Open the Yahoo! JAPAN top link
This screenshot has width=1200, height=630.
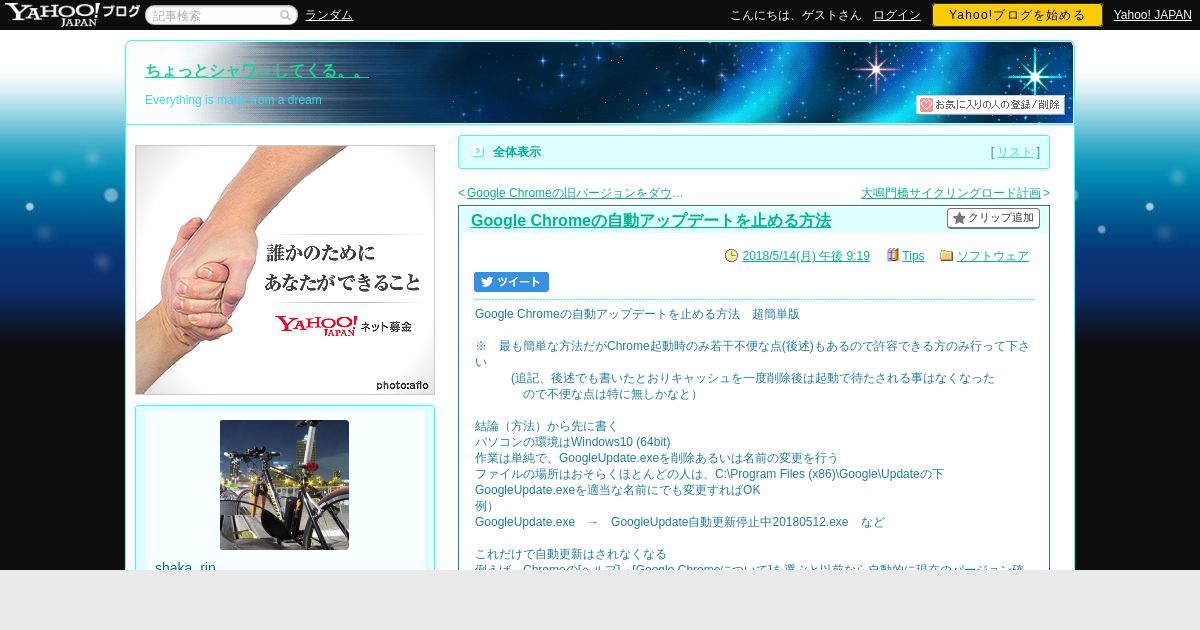[1153, 15]
